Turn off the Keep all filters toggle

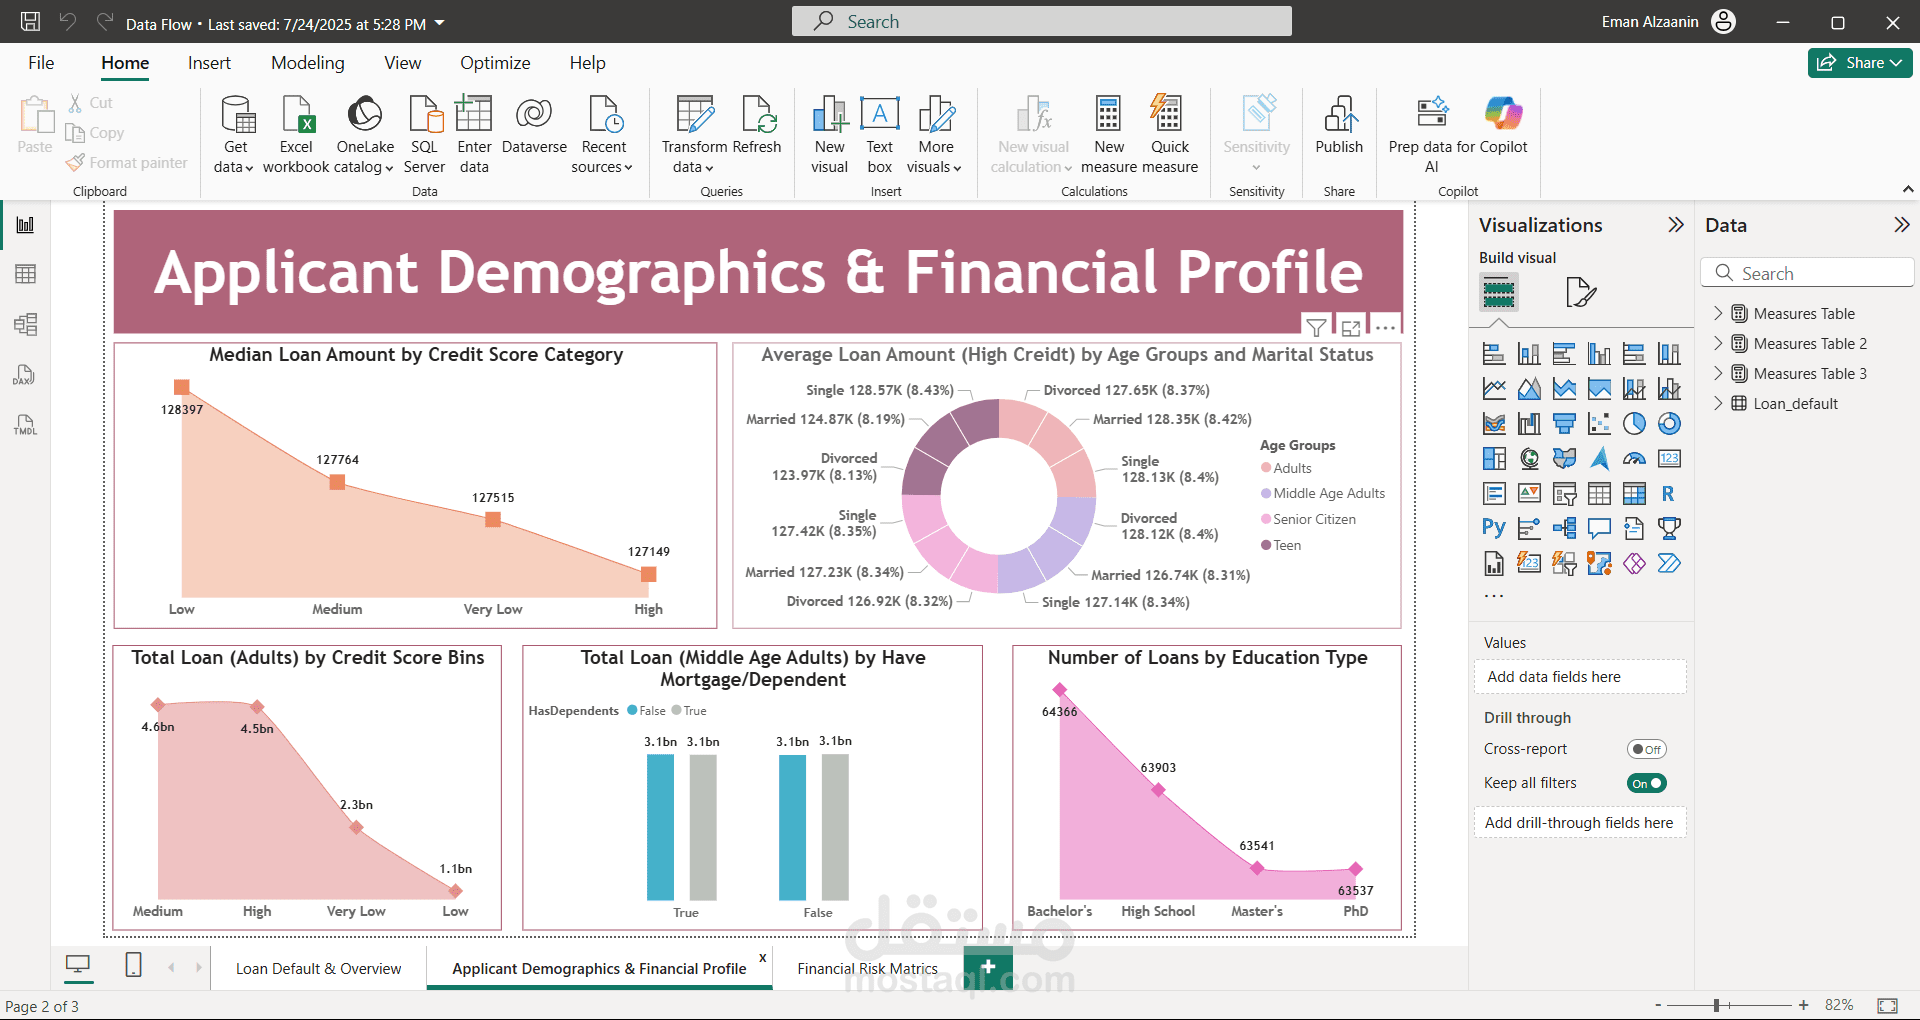coord(1646,783)
